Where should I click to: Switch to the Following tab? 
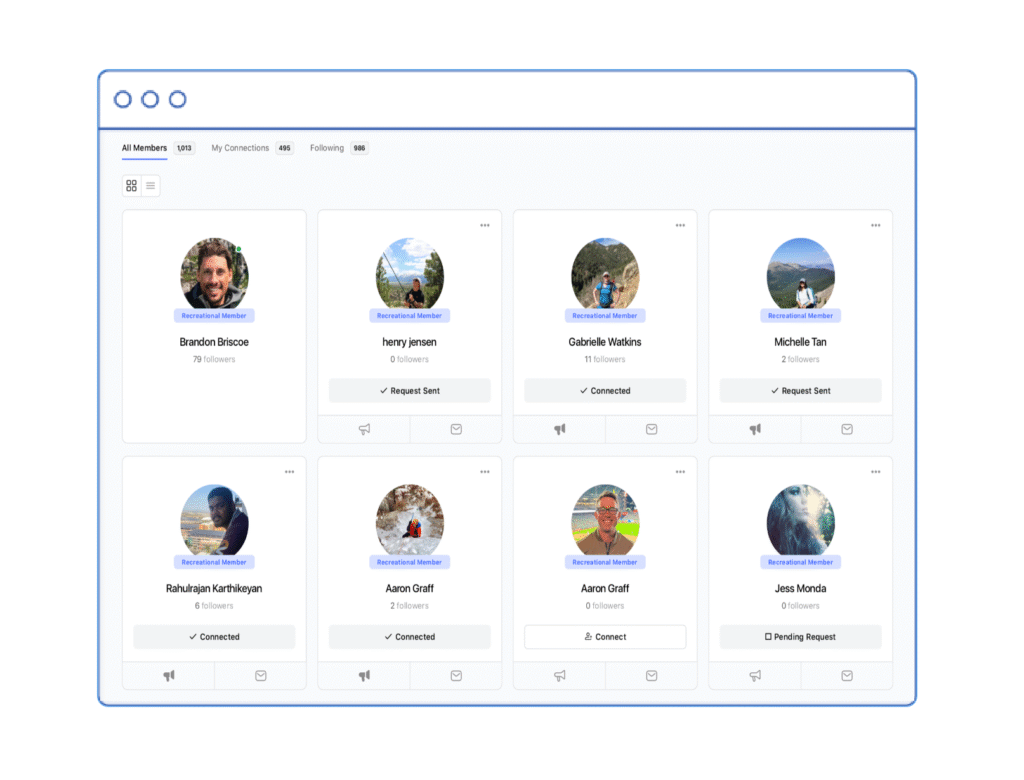tap(327, 148)
